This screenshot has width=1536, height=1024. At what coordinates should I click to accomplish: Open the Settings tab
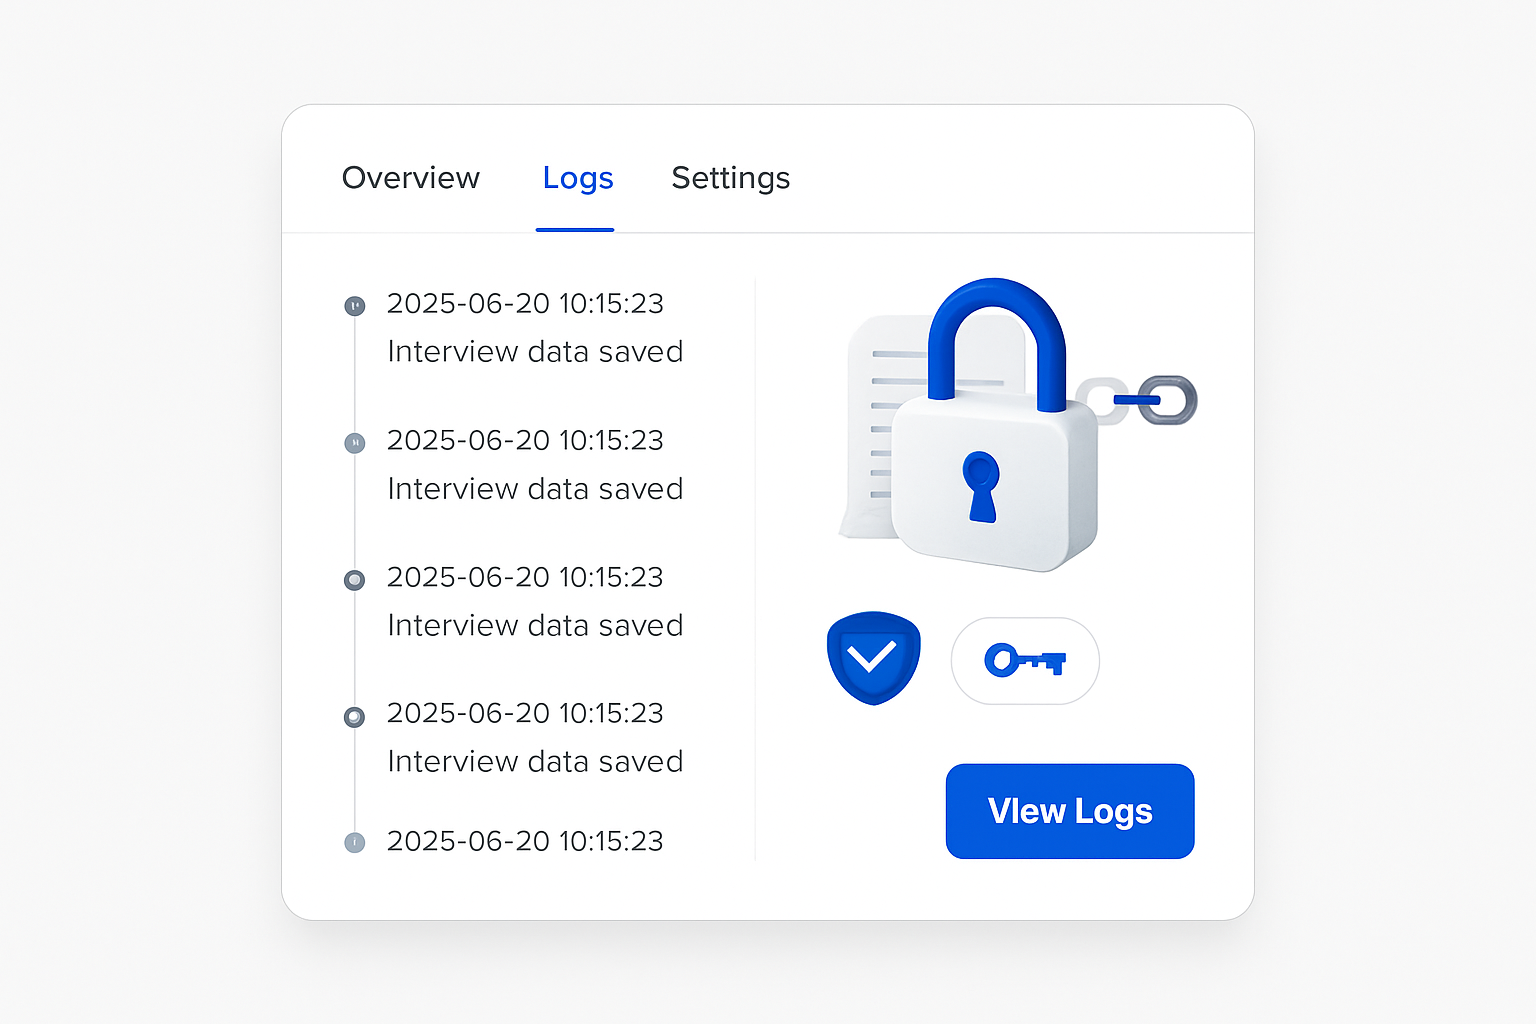(x=731, y=178)
